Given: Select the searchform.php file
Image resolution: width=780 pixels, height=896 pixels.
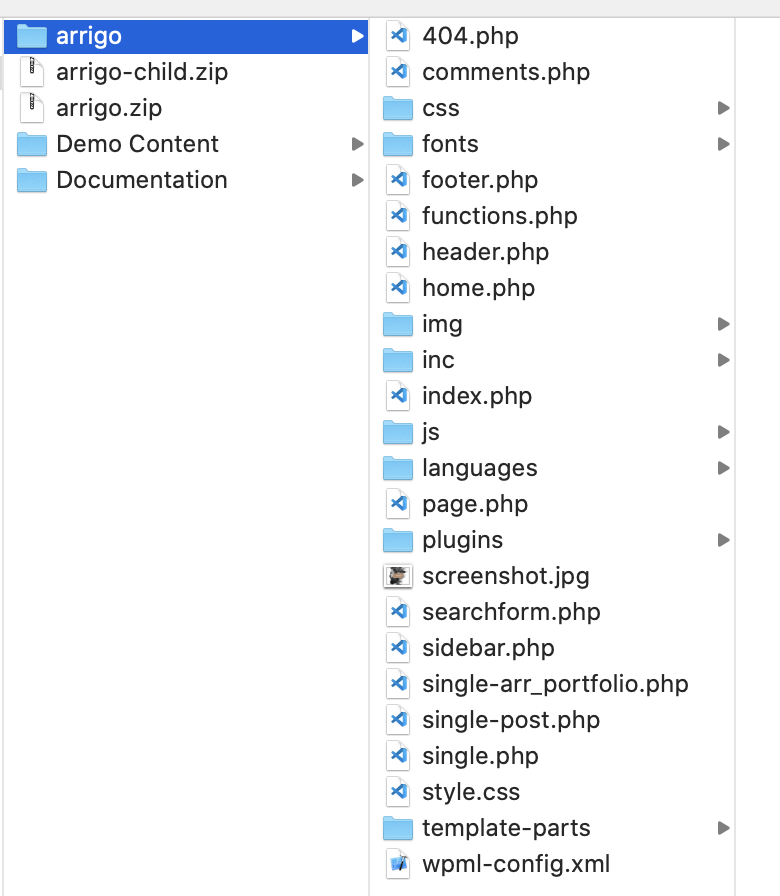Looking at the screenshot, I should coord(511,613).
